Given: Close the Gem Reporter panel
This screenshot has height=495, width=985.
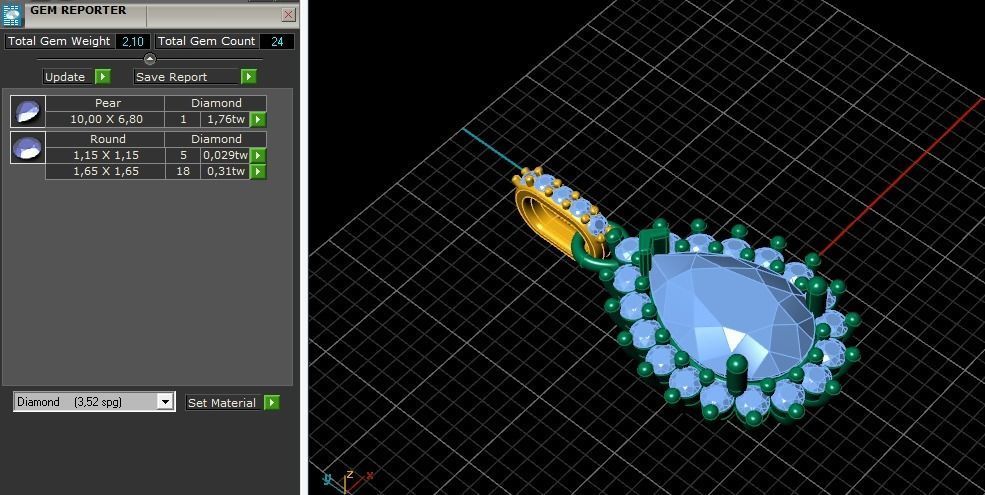Looking at the screenshot, I should 288,14.
